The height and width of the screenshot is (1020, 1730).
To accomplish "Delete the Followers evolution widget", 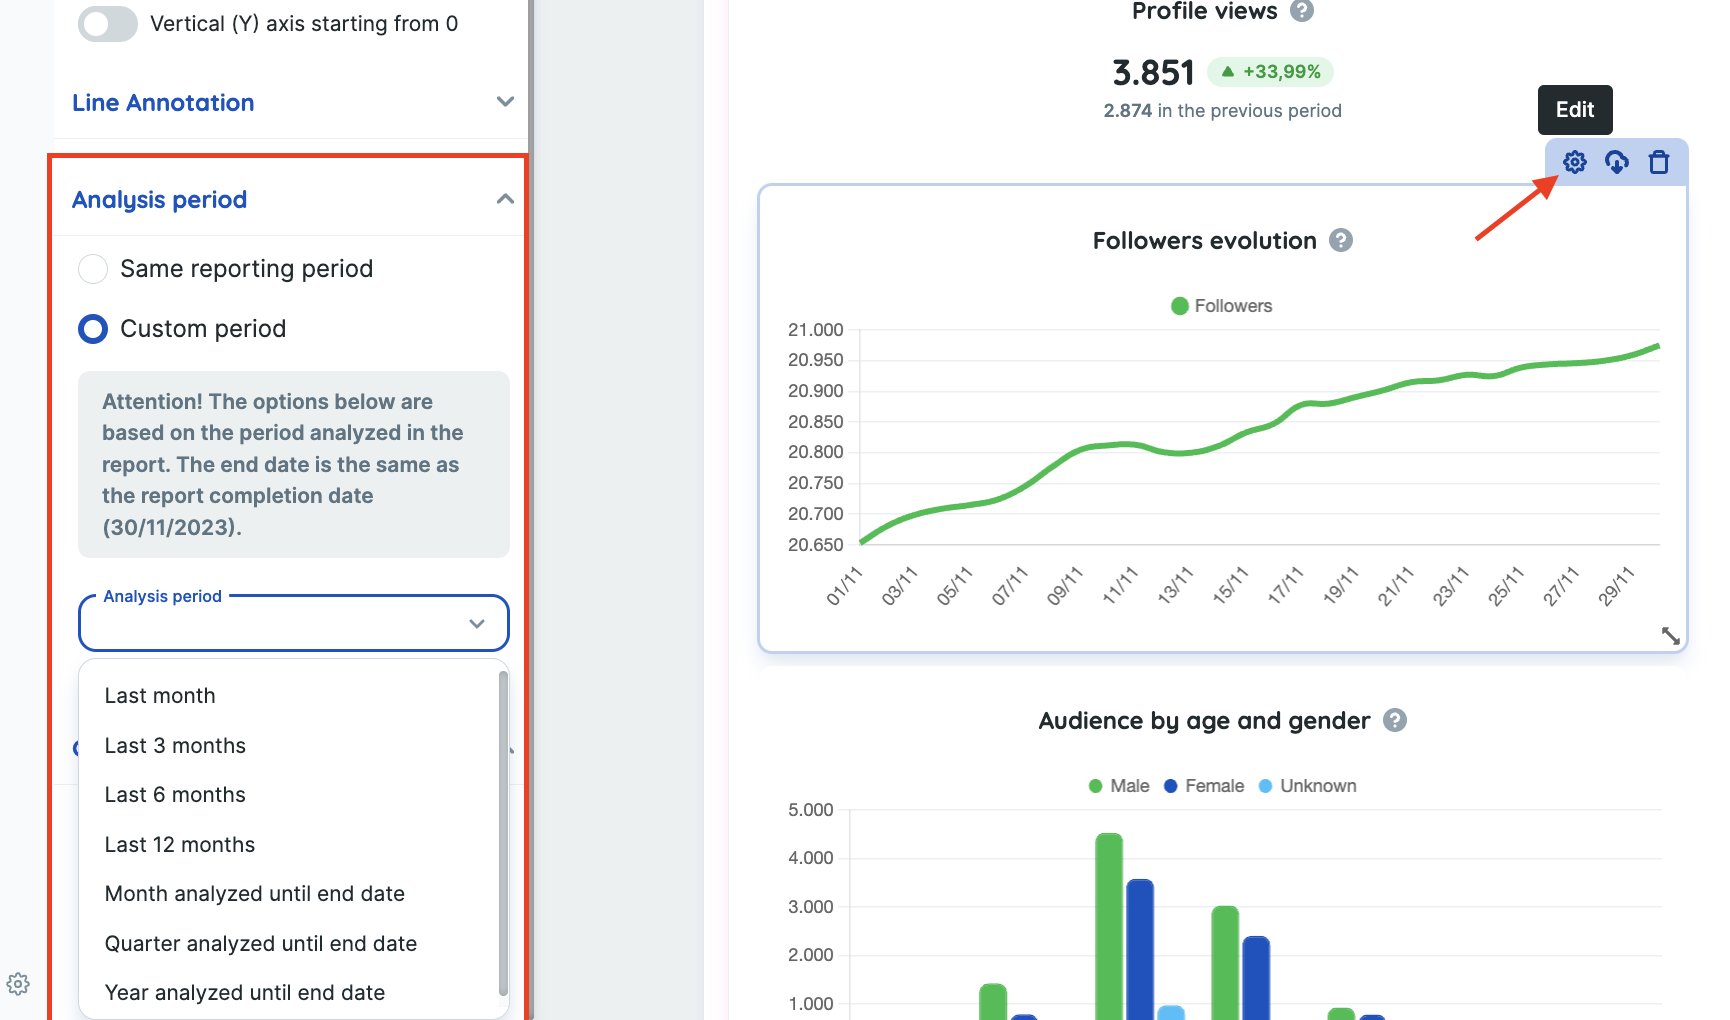I will coord(1659,162).
